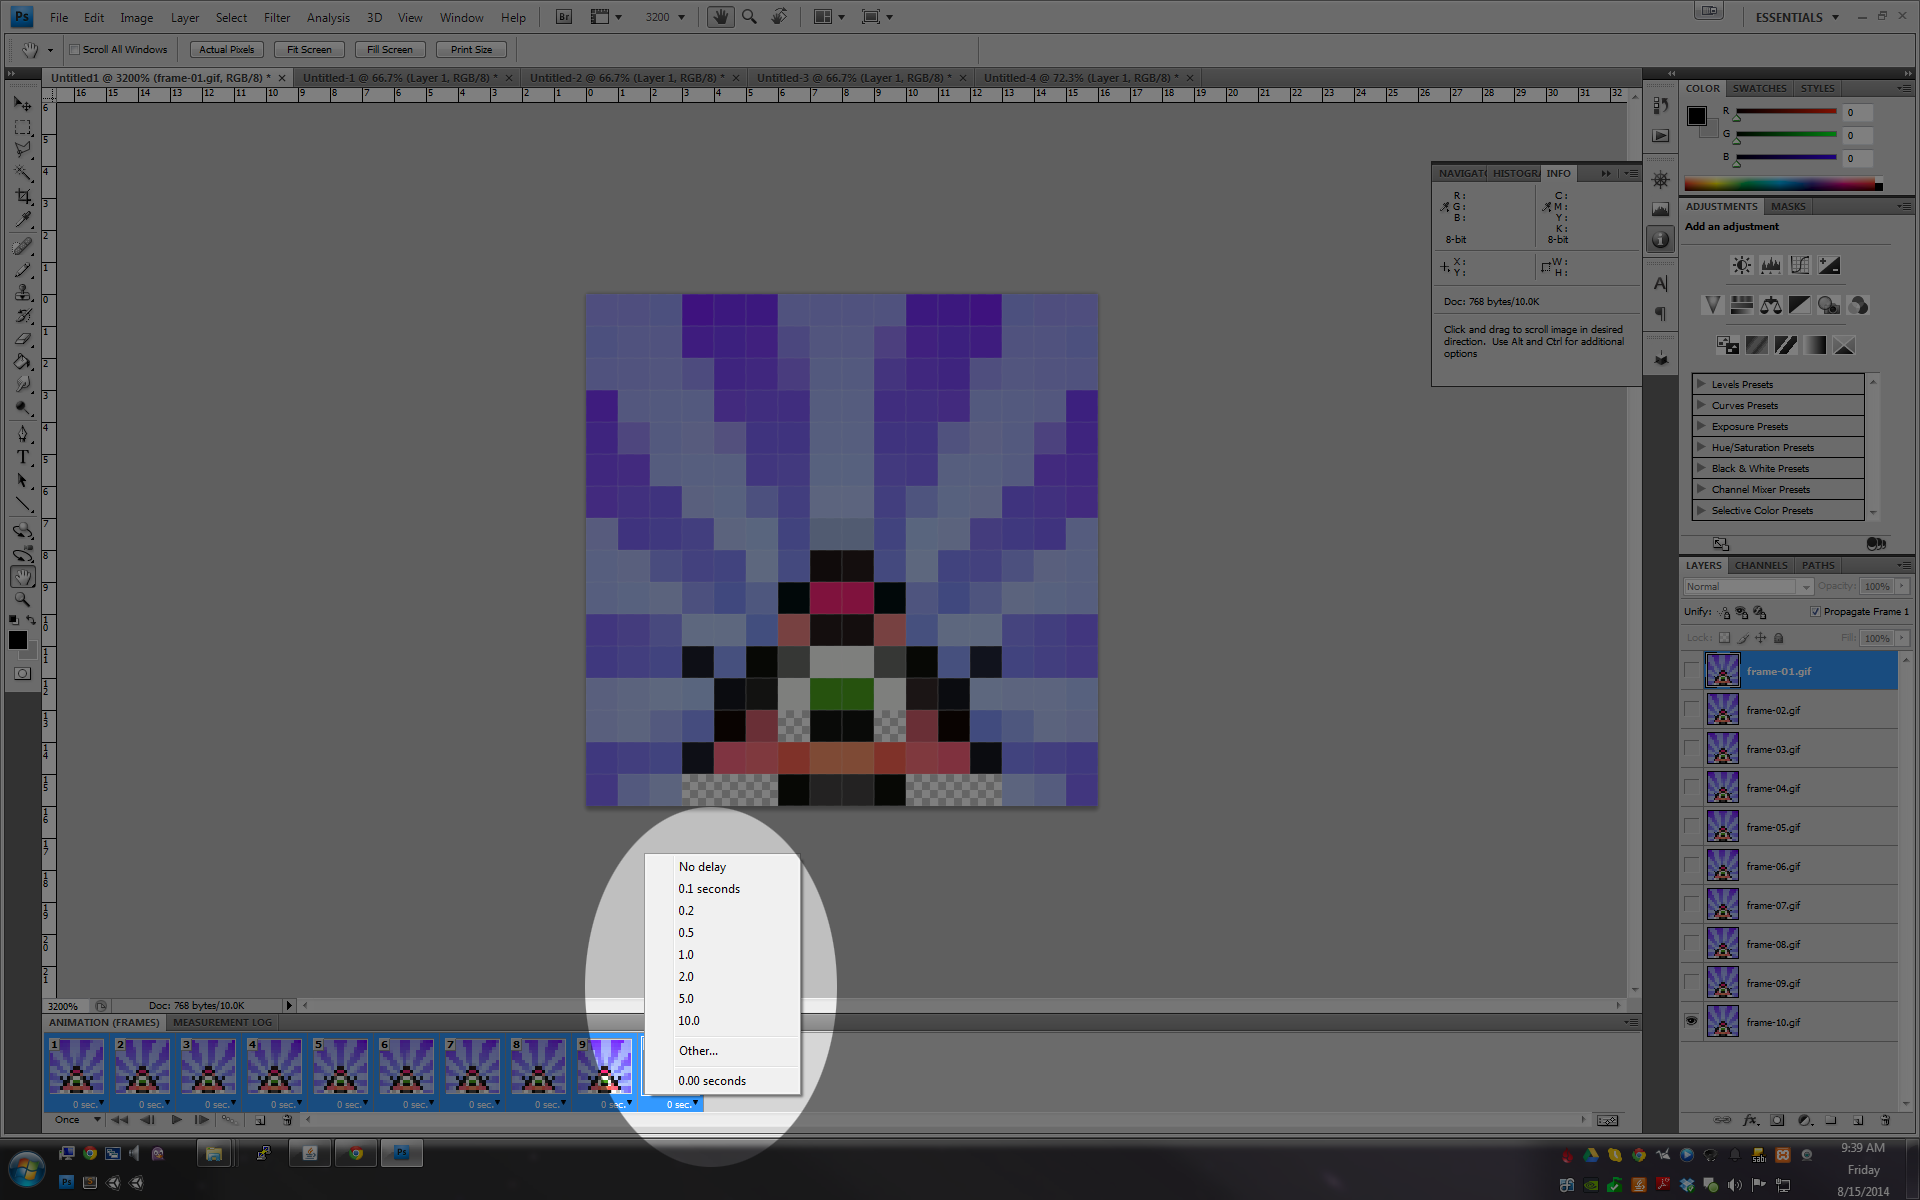
Task: Select the Move tool
Action: 22,104
